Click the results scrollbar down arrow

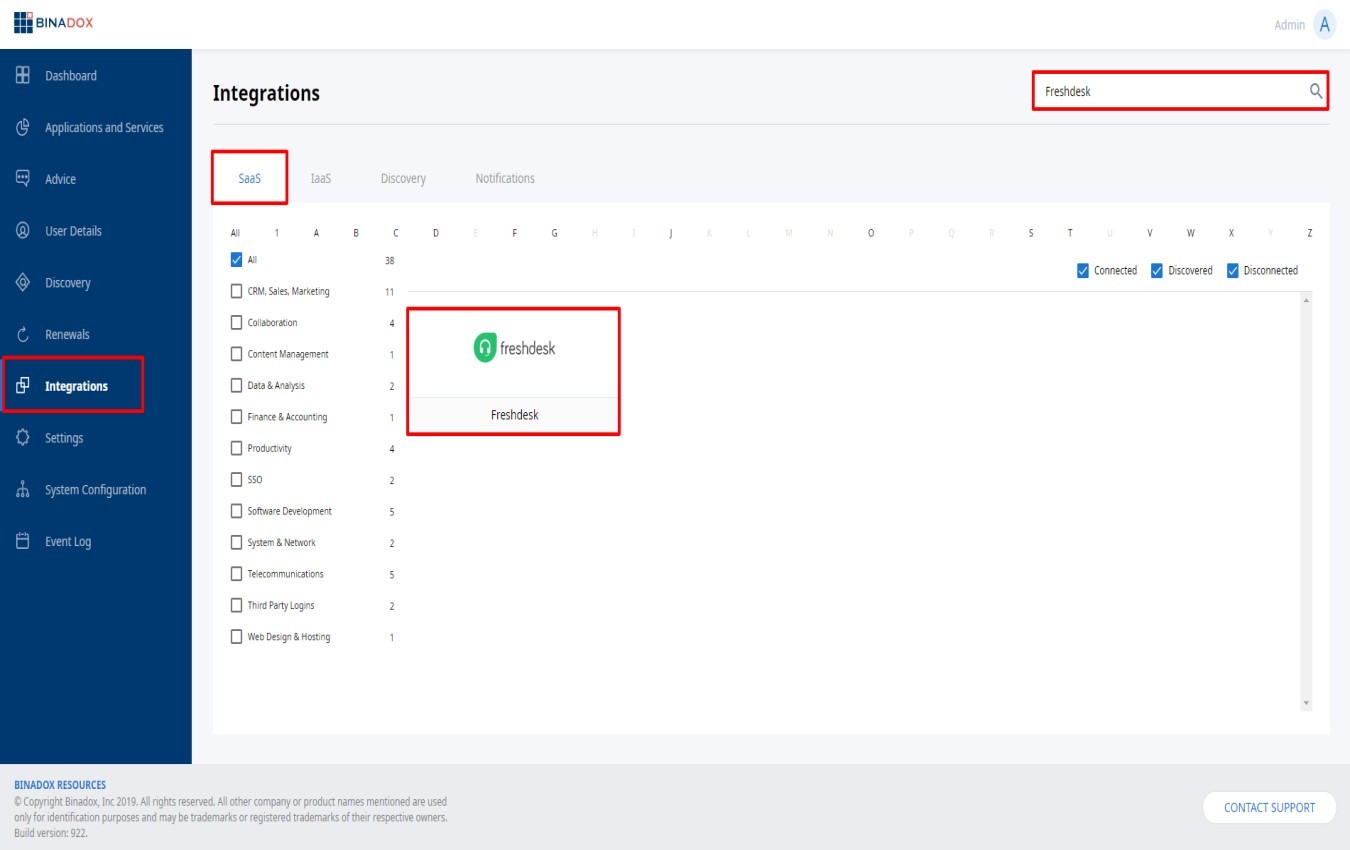point(1306,704)
